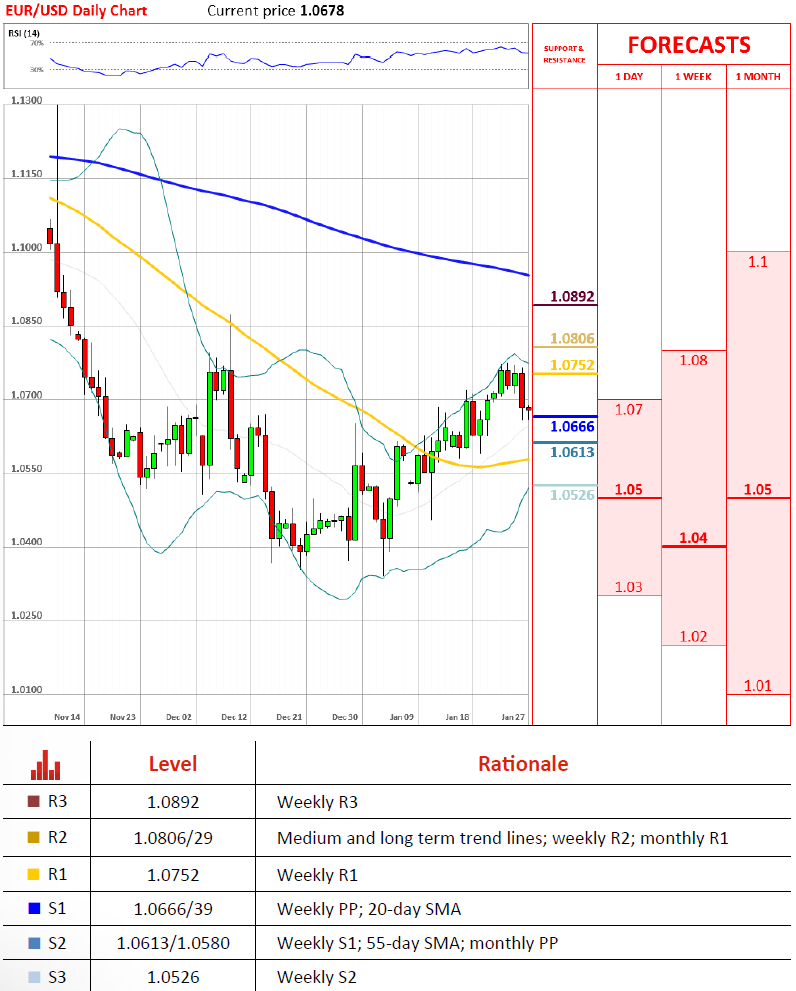Viewport: 796px width, 991px height.
Task: Click the Level column header
Action: [x=173, y=763]
